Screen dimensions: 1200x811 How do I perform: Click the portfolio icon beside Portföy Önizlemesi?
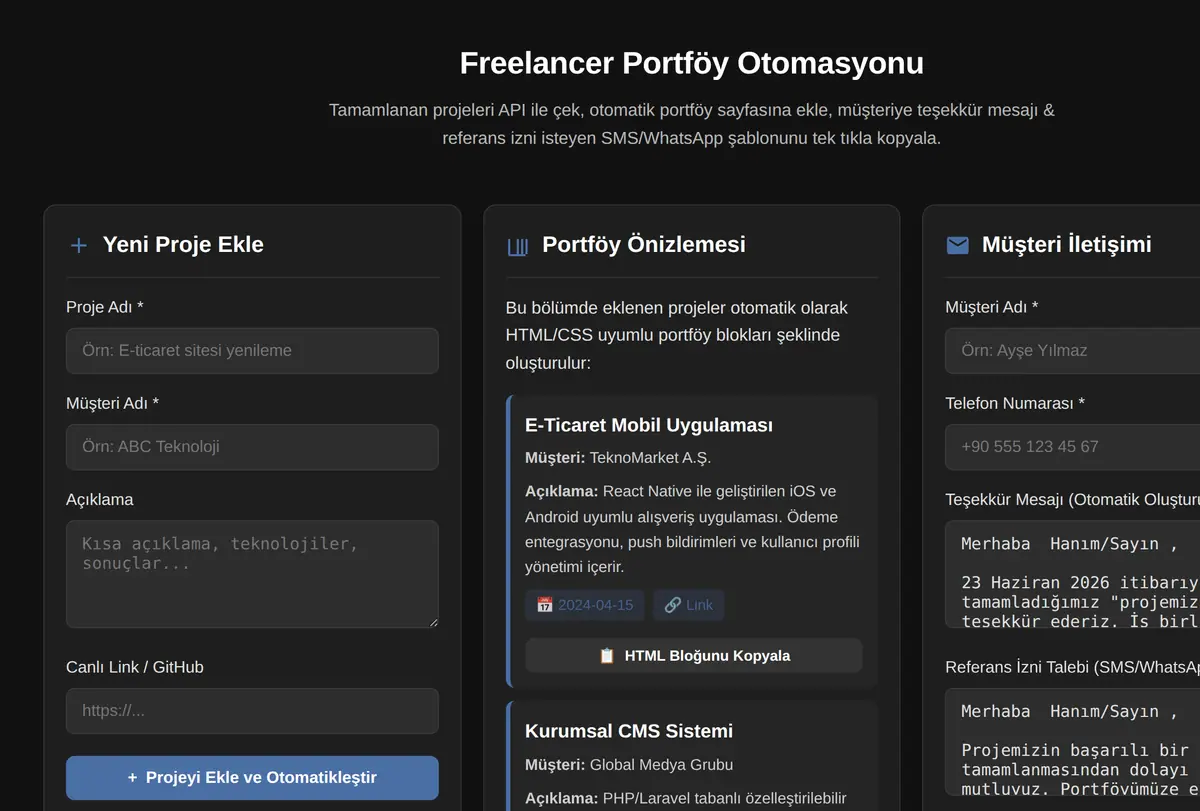[x=518, y=246]
